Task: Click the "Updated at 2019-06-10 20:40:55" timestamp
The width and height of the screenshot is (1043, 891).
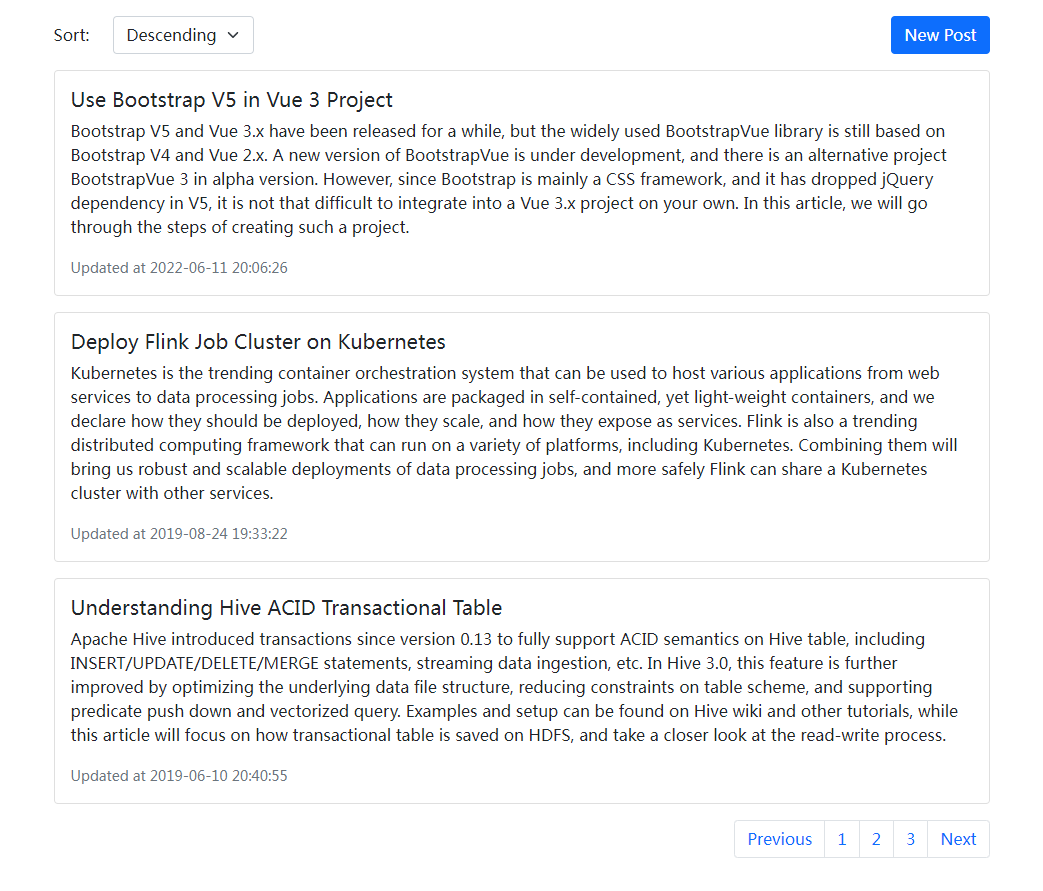Action: pos(179,776)
